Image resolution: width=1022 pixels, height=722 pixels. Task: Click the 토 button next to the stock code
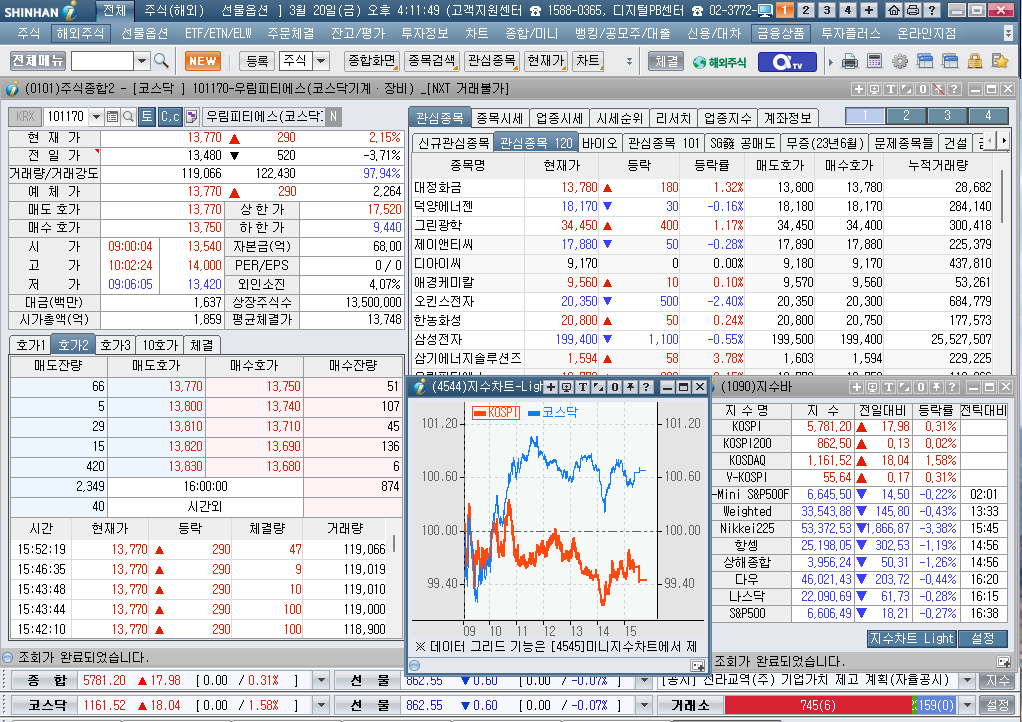[147, 117]
